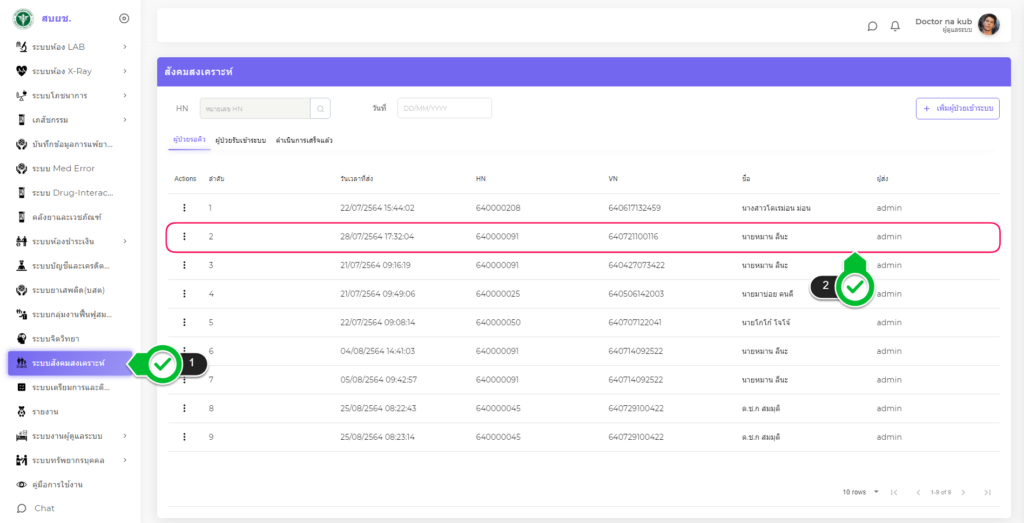
Task: Expand the ระบบห้อง LAB submenu chevron
Action: click(x=125, y=46)
